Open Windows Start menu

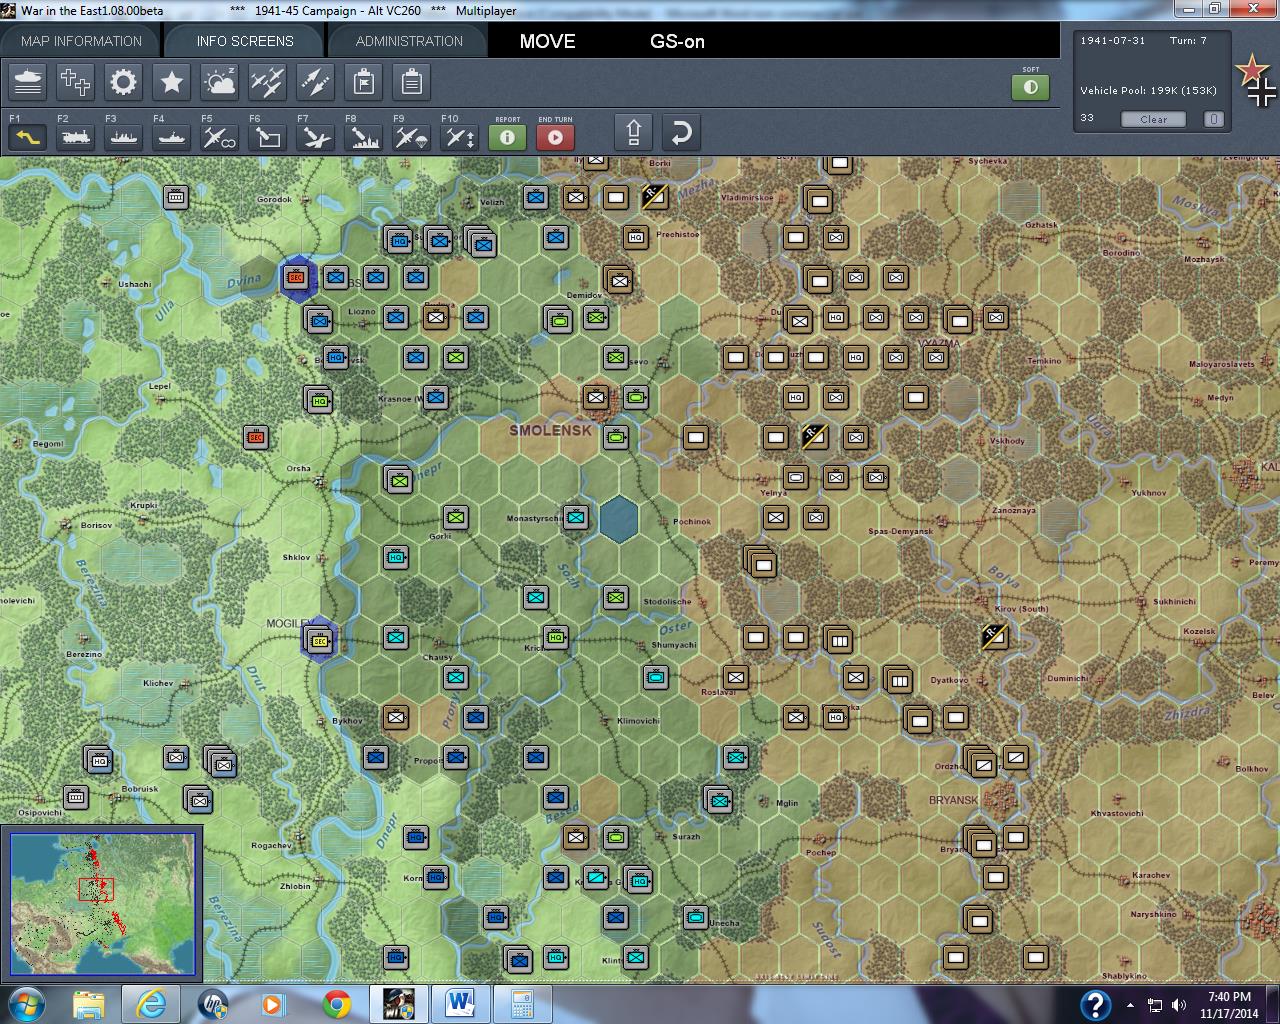(26, 1004)
